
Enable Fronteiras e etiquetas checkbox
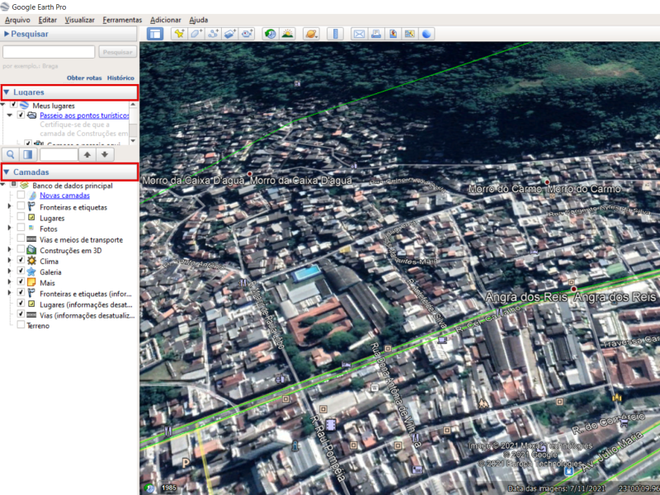[21, 206]
